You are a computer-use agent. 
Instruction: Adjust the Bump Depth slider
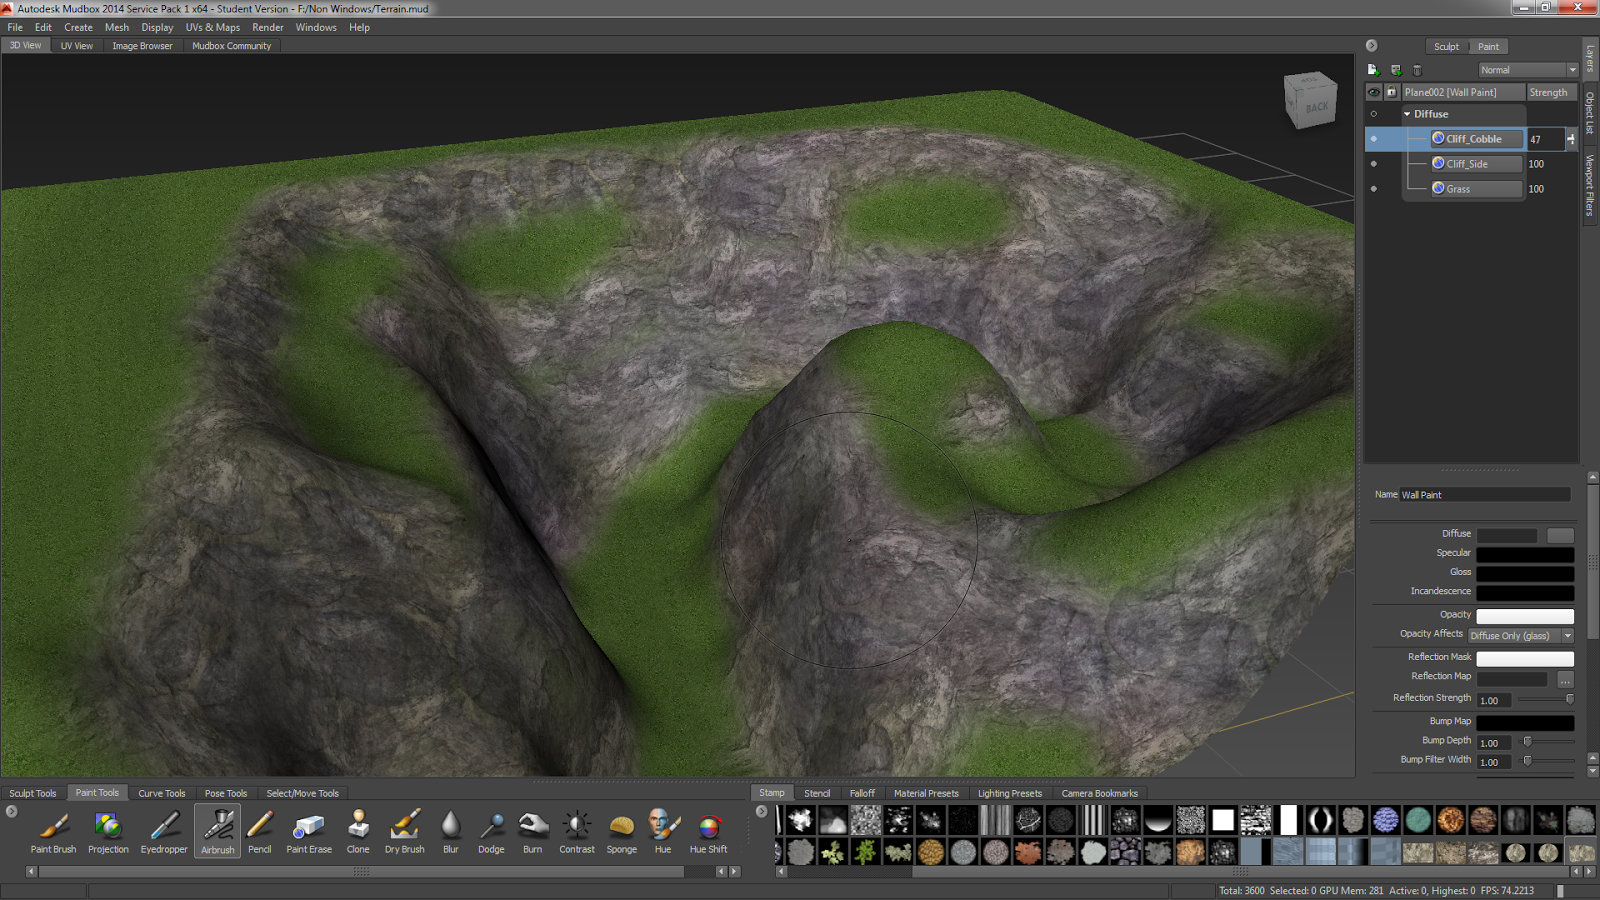point(1527,742)
